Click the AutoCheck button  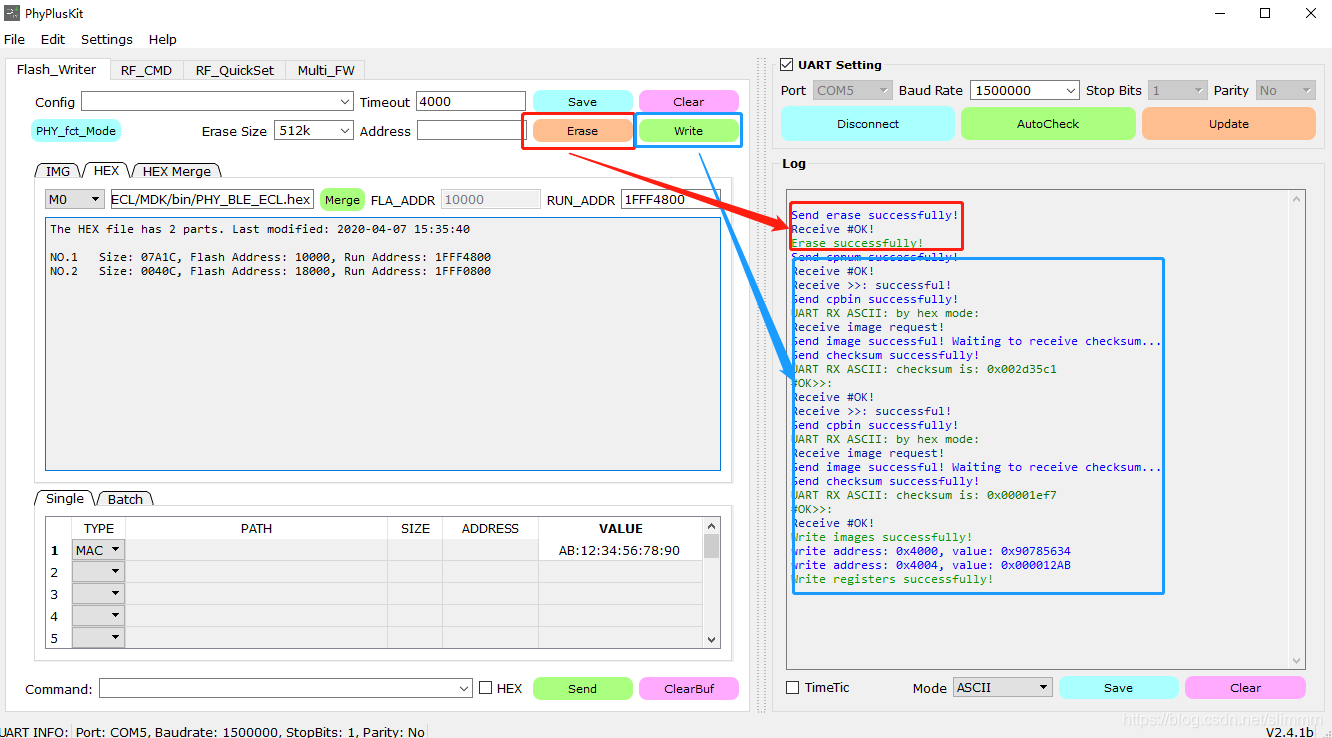tap(1048, 124)
